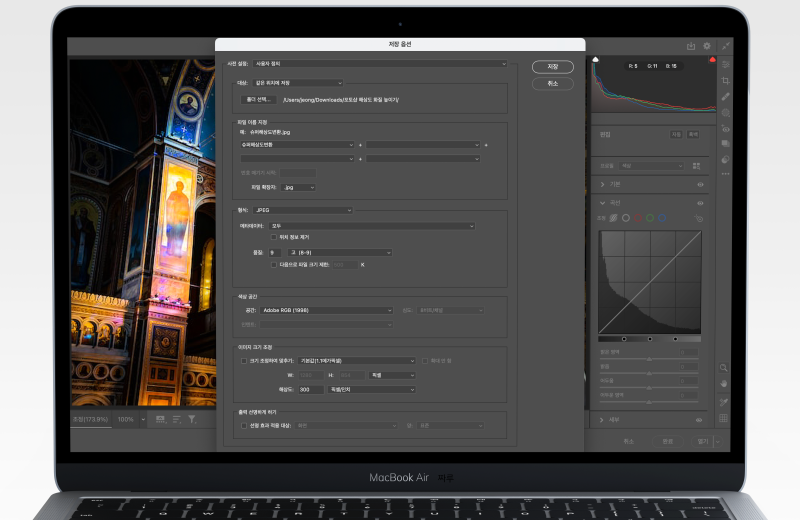Open the Presets overlapping circles icon
Image resolution: width=800 pixels, height=520 pixels.
pyautogui.click(x=726, y=159)
